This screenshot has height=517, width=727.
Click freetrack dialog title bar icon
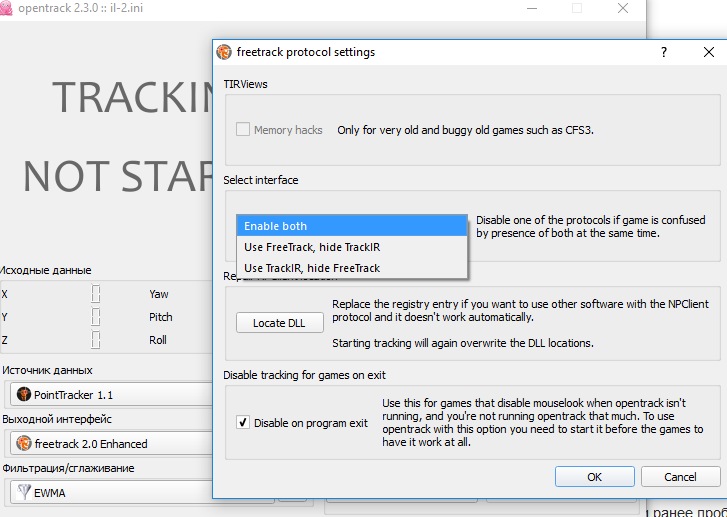click(x=224, y=52)
